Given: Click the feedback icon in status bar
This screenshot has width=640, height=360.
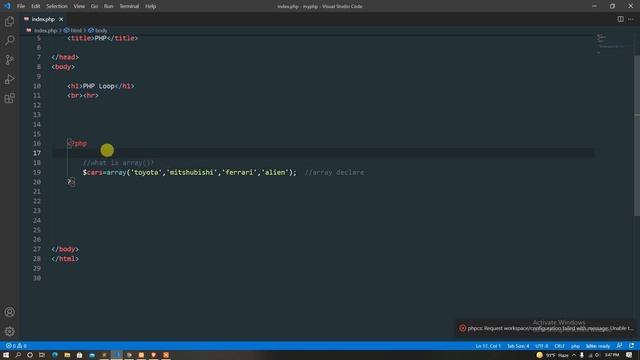Looking at the screenshot, I should pyautogui.click(x=619, y=346).
